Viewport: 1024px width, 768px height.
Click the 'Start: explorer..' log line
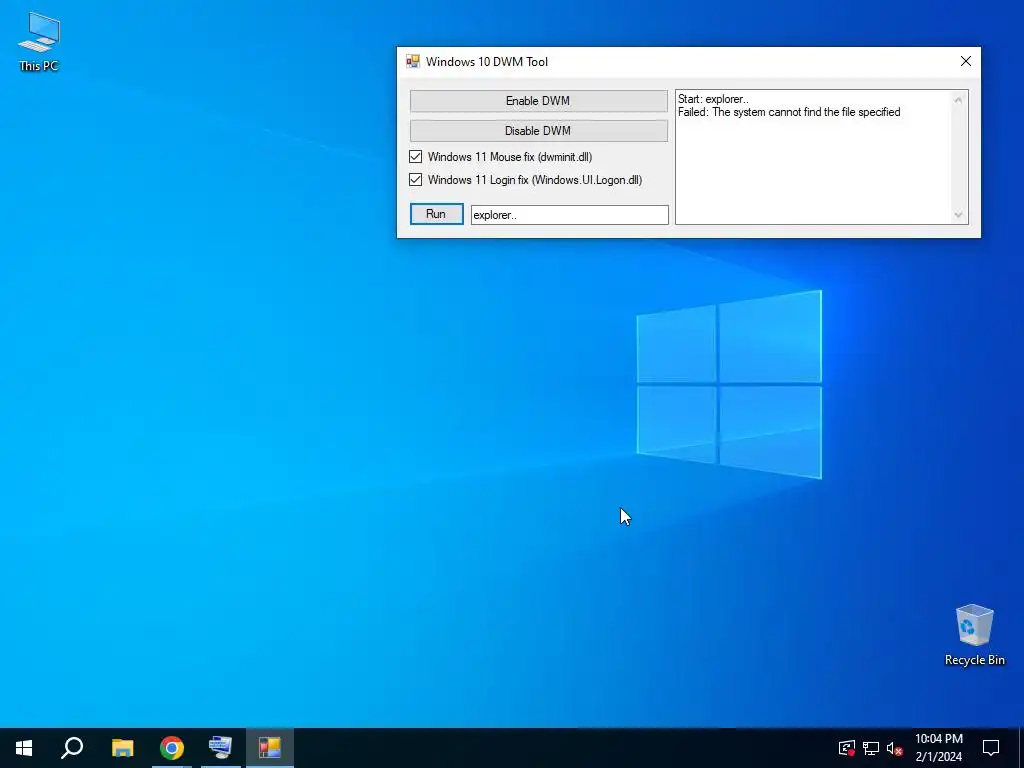point(713,99)
